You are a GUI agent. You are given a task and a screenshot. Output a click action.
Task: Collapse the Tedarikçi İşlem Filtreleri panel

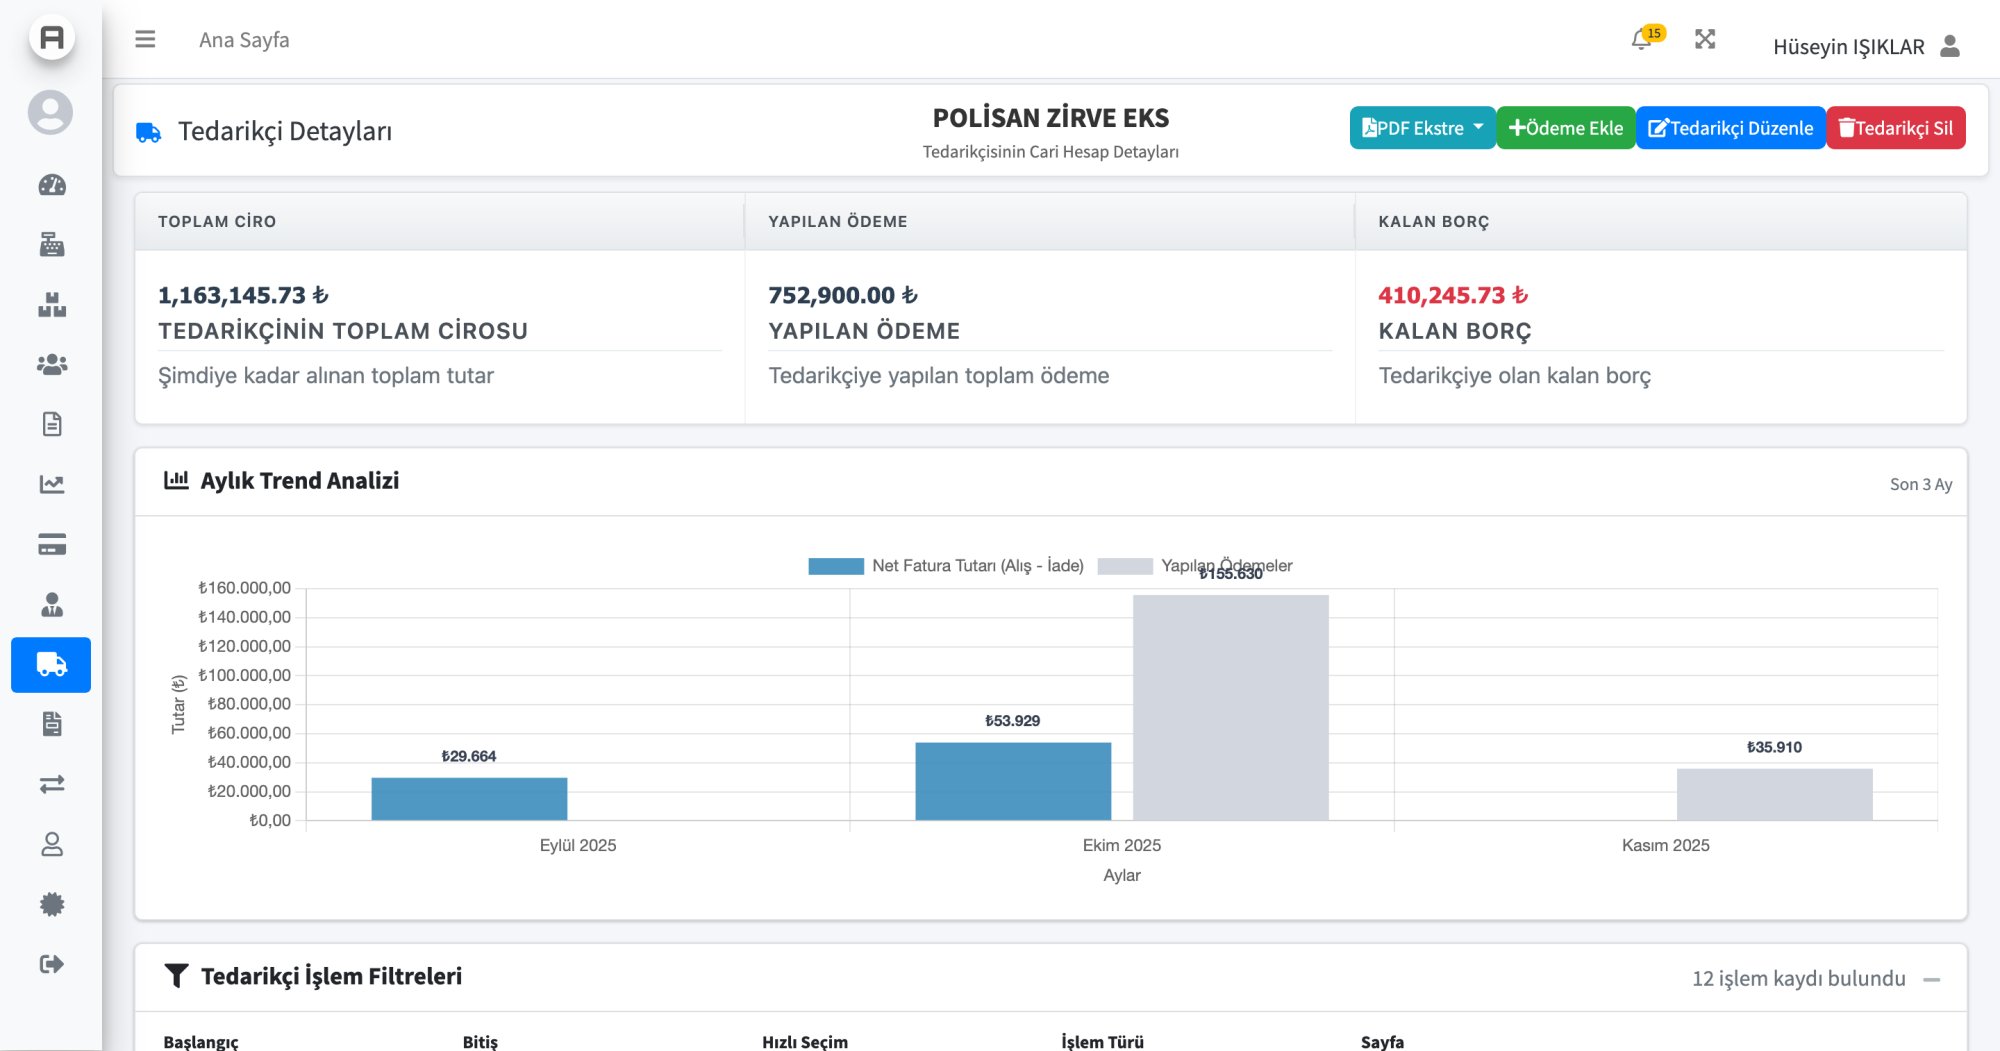[1931, 979]
